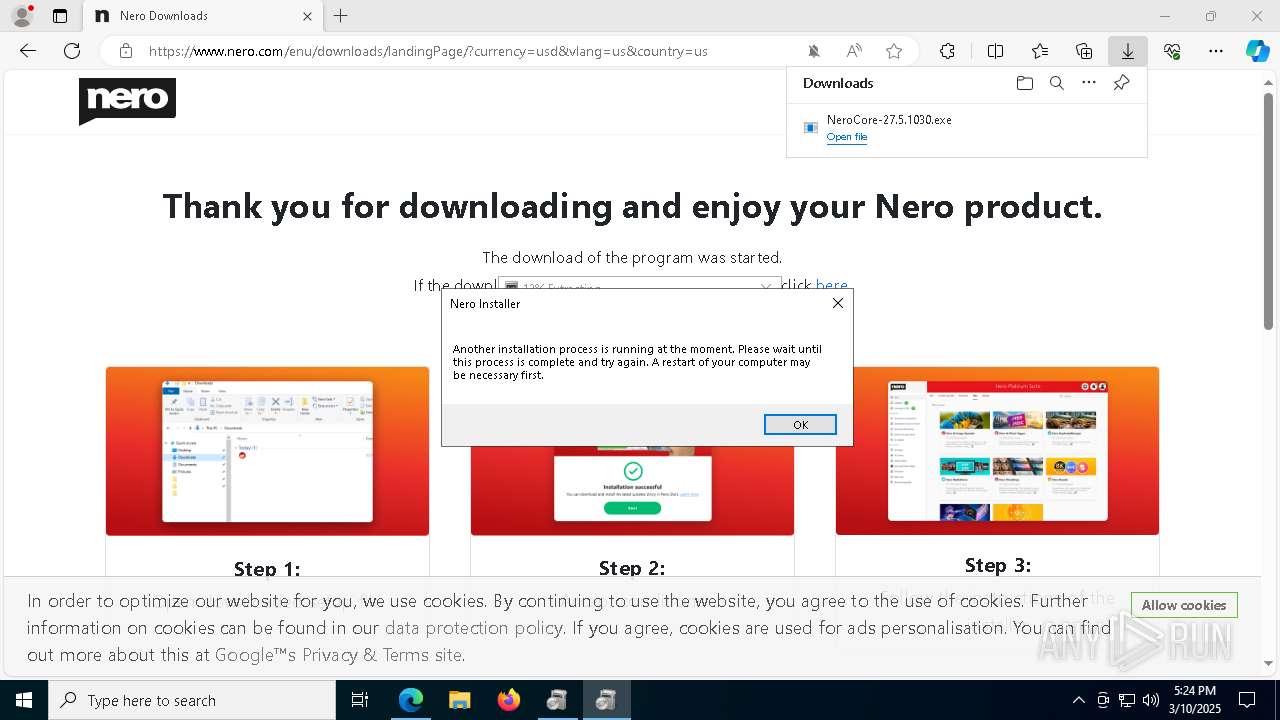The image size is (1280, 720).
Task: Click OK in the Nero Installer dialog
Action: click(x=800, y=425)
